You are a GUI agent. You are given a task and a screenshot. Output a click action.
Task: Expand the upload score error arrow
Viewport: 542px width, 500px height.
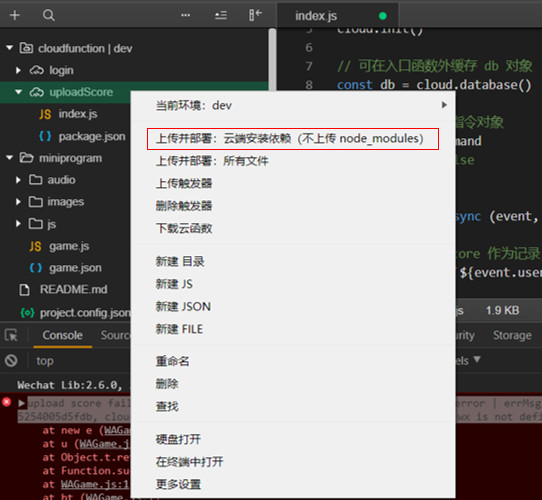(x=21, y=403)
